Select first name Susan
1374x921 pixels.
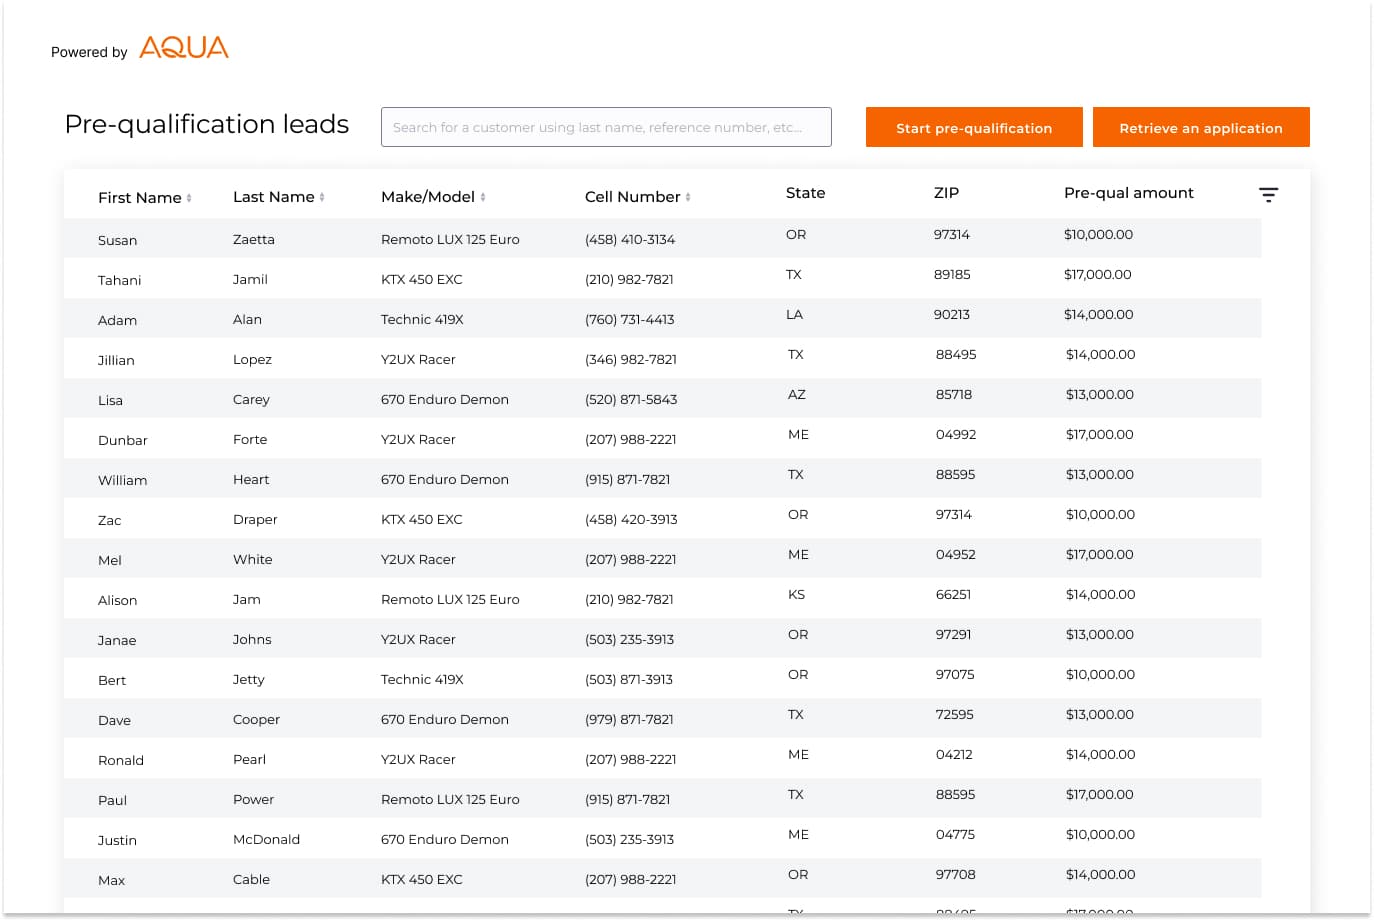(117, 240)
